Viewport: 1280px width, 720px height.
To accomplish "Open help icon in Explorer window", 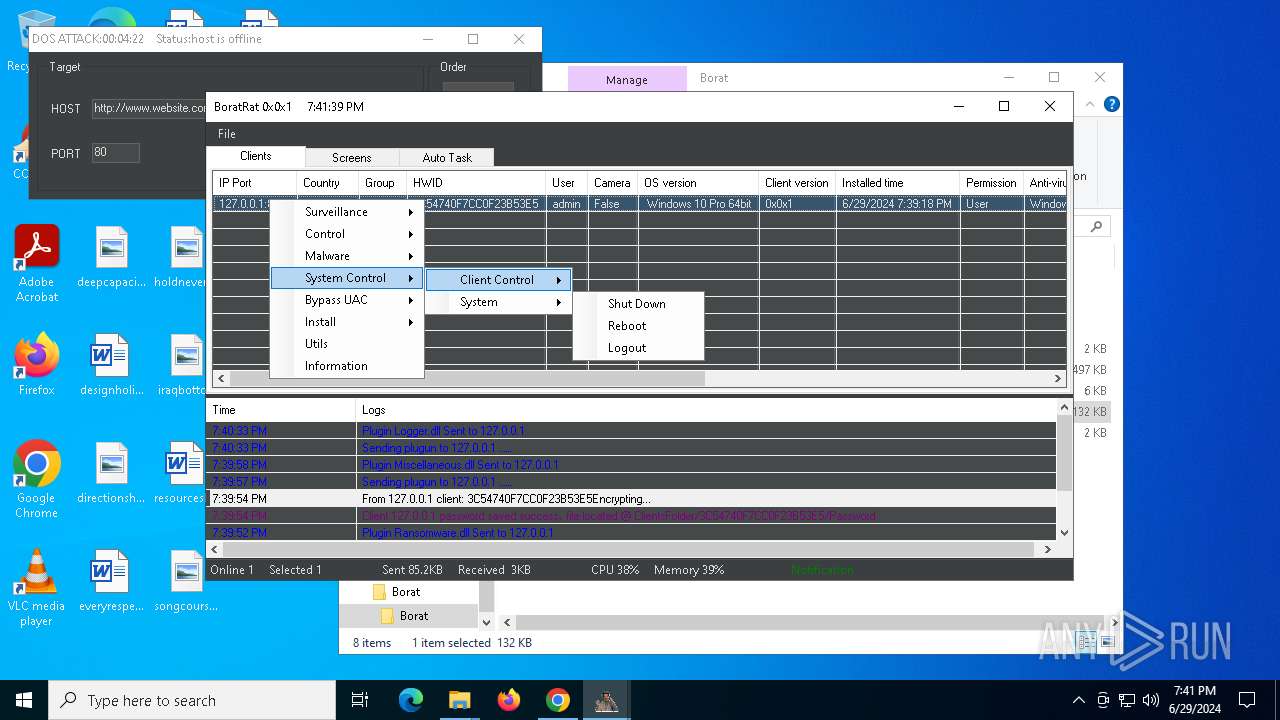I will point(1111,104).
